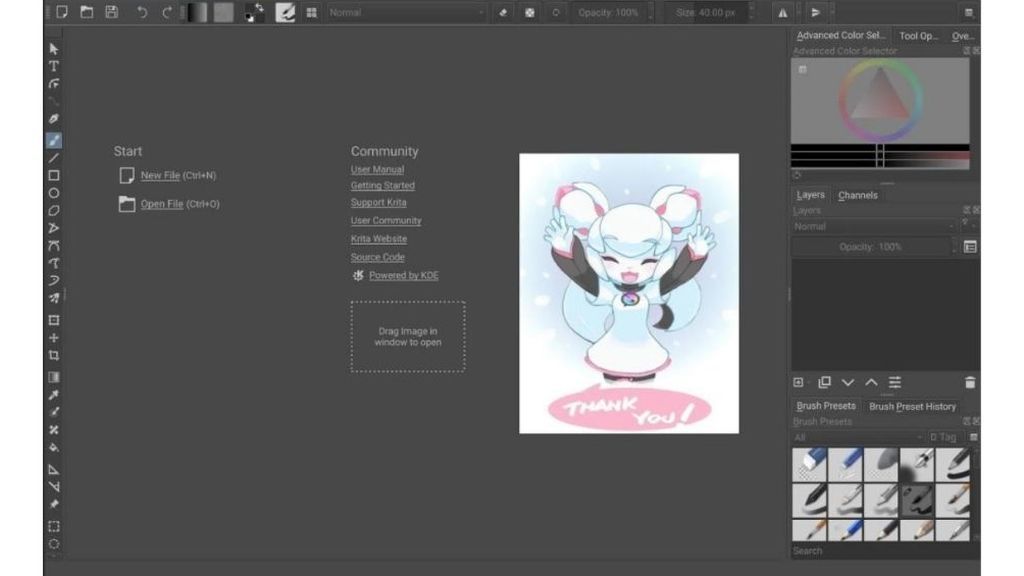Toggle preserve alpha
1024x576 pixels.
[530, 12]
